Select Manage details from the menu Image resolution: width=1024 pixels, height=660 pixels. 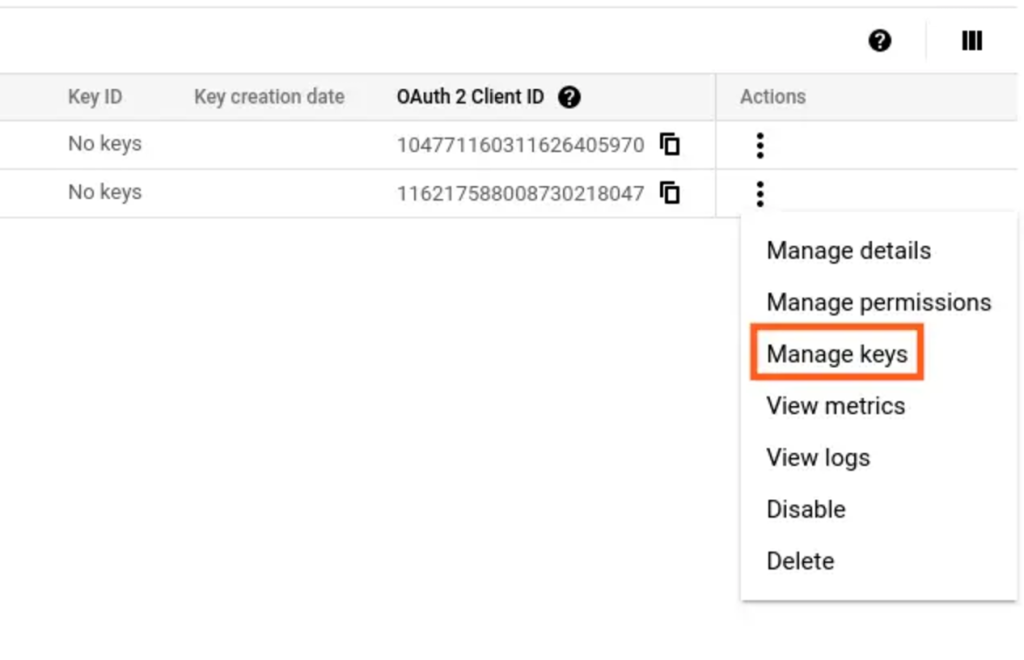(x=847, y=250)
